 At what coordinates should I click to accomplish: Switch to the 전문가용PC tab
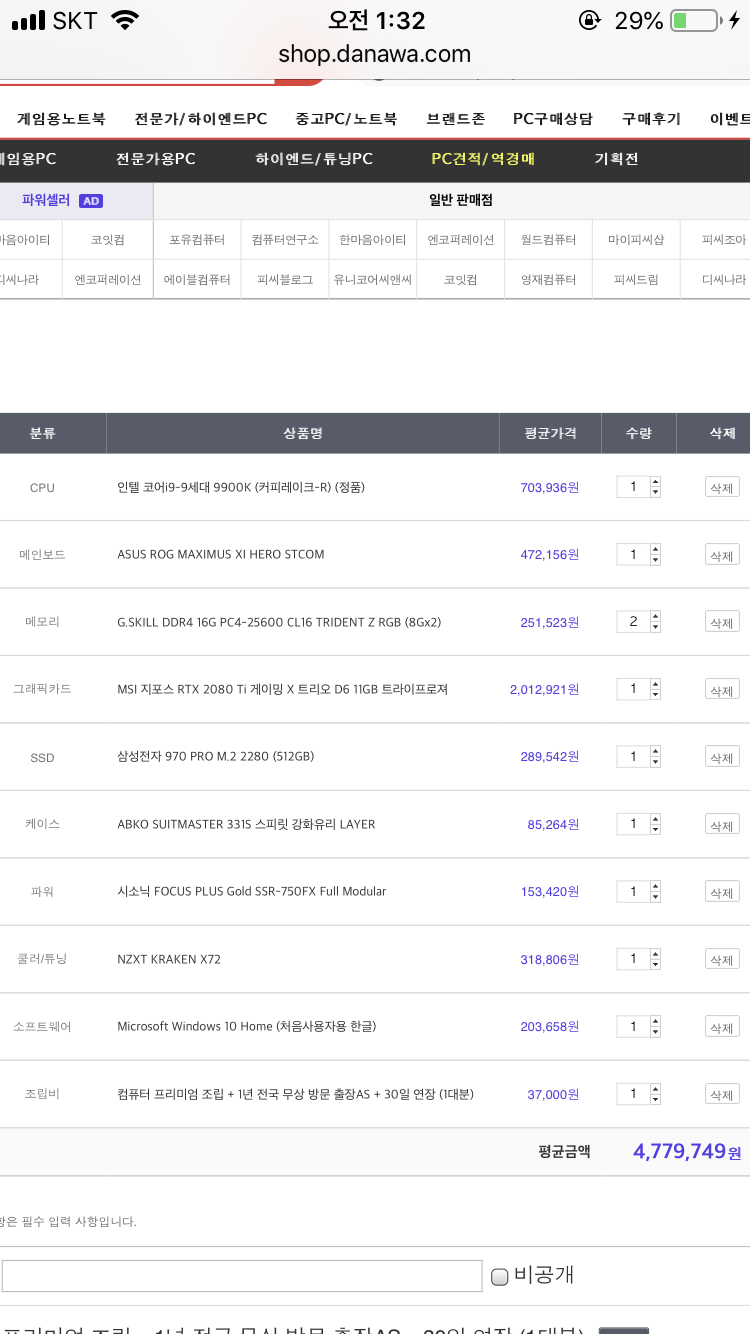[155, 159]
